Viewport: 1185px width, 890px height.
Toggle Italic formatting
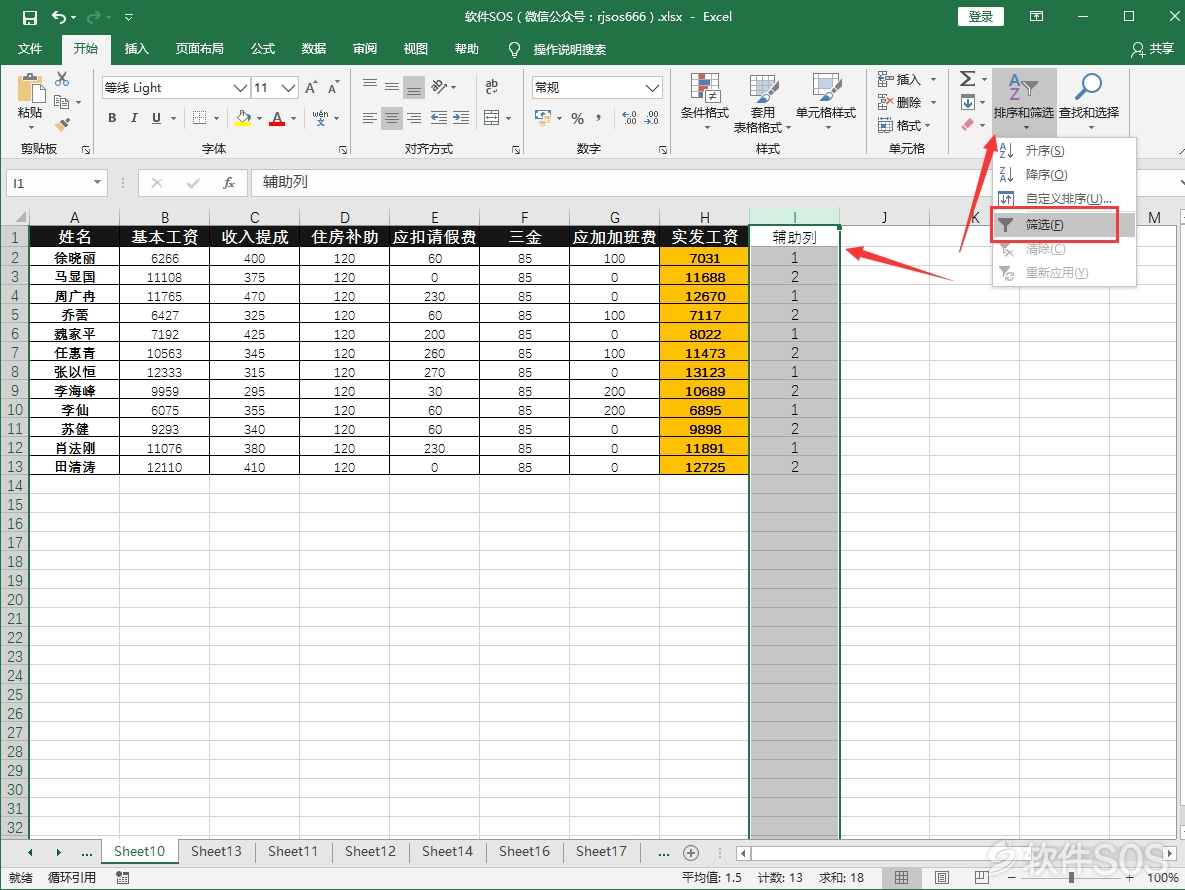point(134,118)
